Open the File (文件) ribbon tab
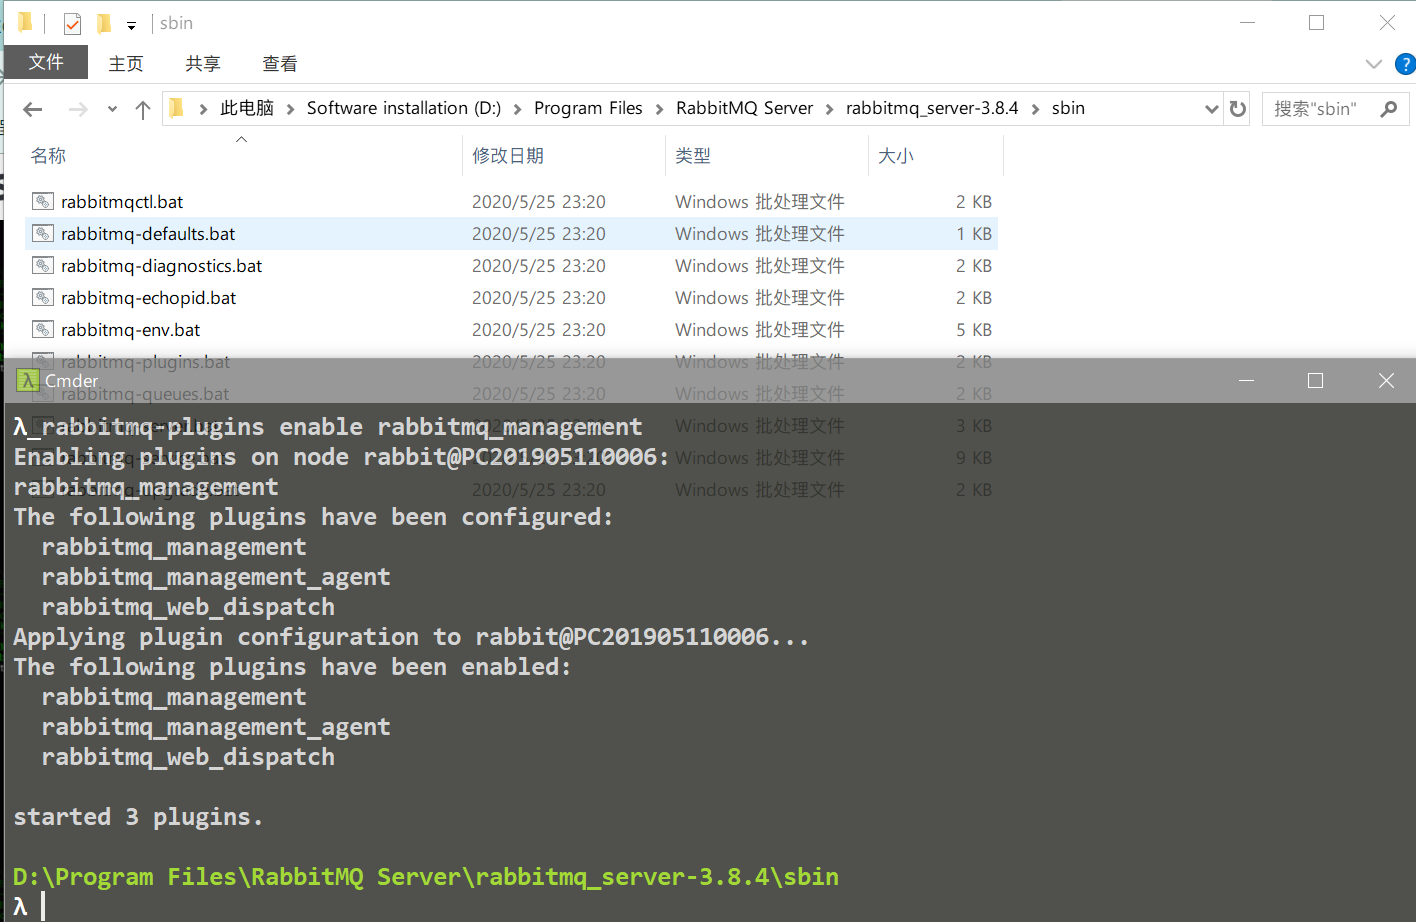The image size is (1416, 922). tap(46, 62)
